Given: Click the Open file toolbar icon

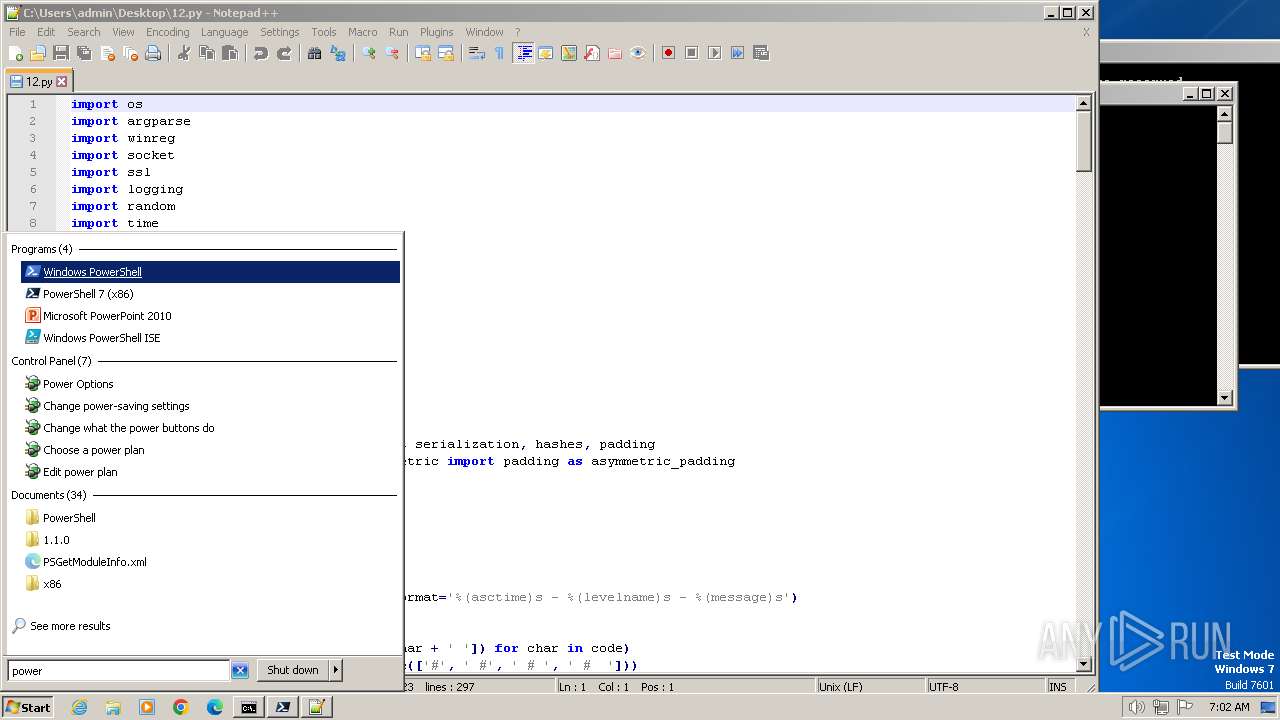Looking at the screenshot, I should [38, 53].
